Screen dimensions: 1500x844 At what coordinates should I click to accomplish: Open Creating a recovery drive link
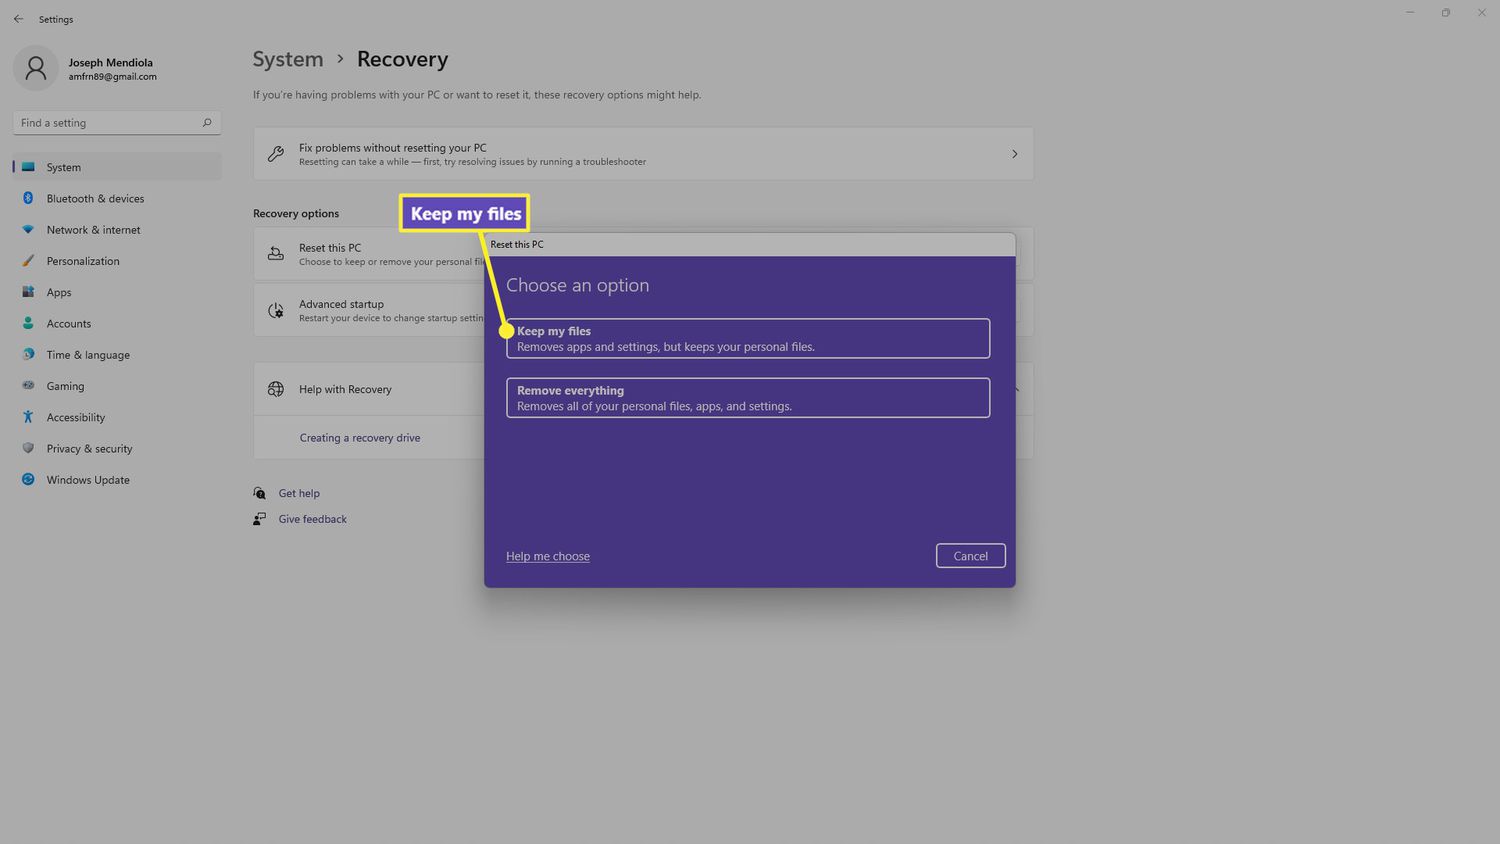pyautogui.click(x=360, y=438)
